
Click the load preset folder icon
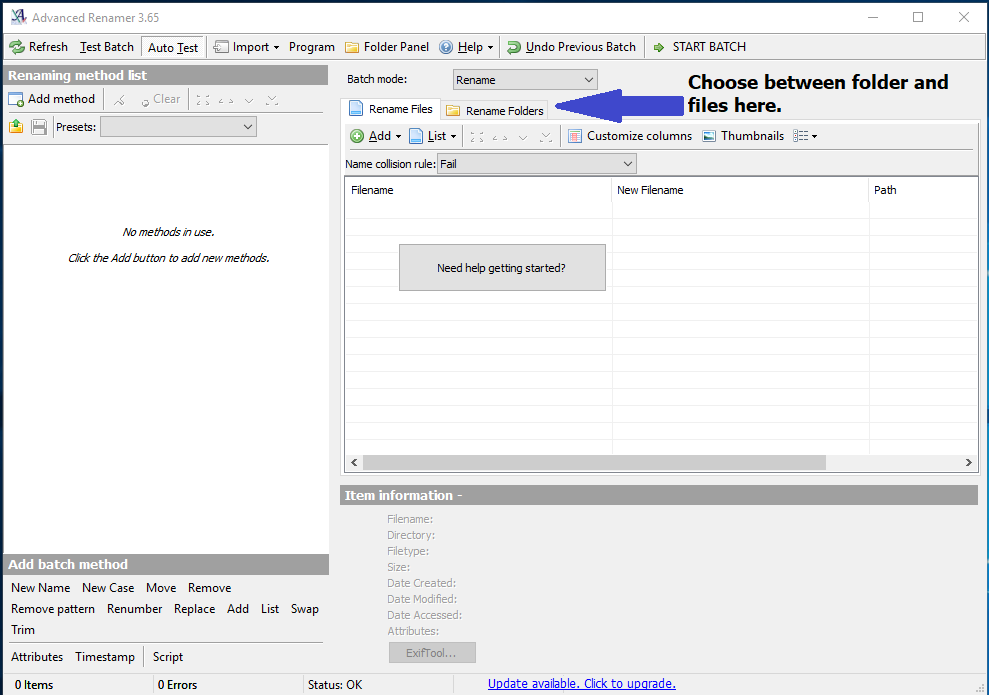[16, 127]
